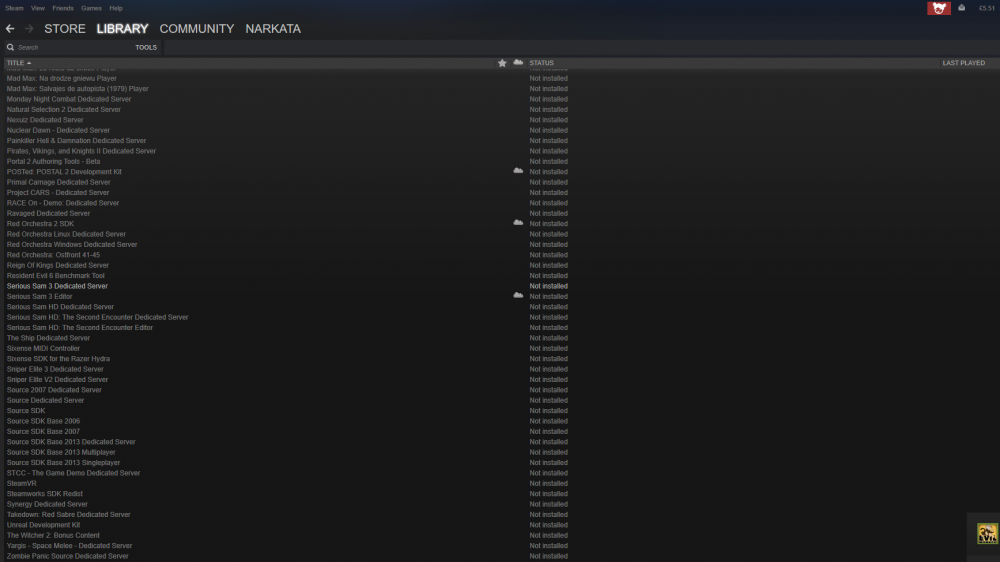
Task: Open the inbox envelope icon
Action: tap(962, 8)
